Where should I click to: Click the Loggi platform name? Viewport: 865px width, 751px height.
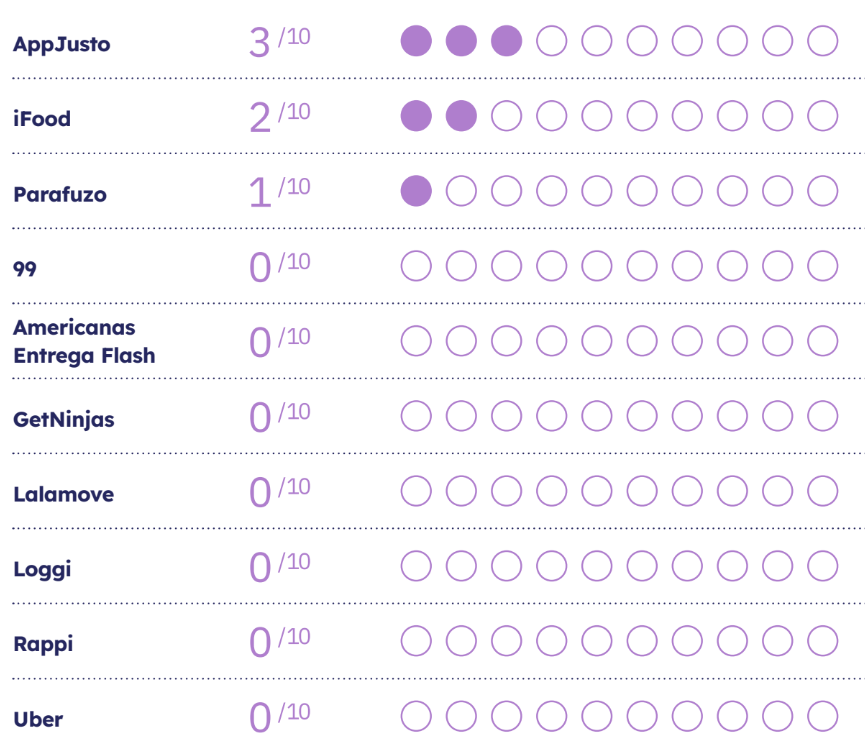[42, 569]
